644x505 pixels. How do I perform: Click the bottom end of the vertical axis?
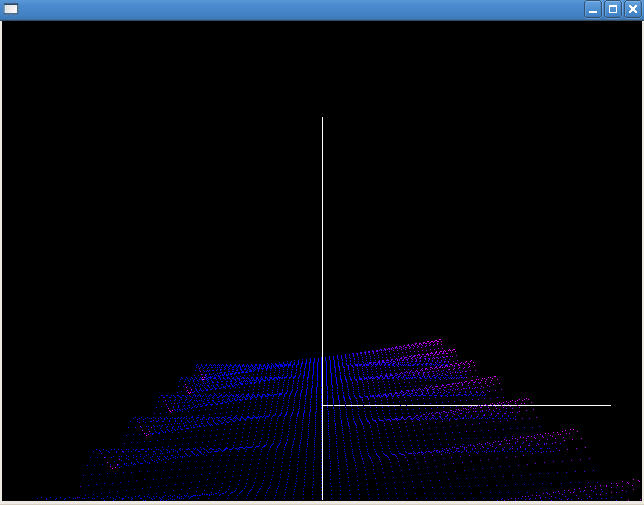pyautogui.click(x=322, y=498)
